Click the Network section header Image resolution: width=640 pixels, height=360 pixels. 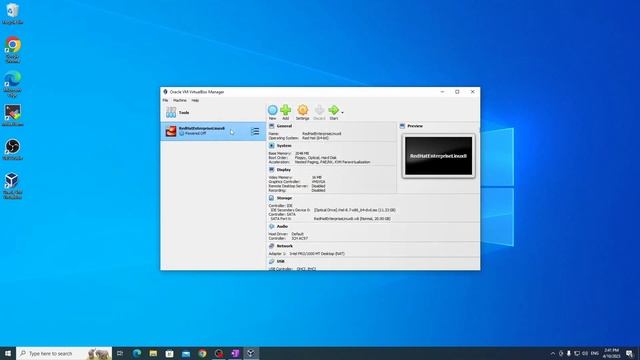pyautogui.click(x=284, y=246)
